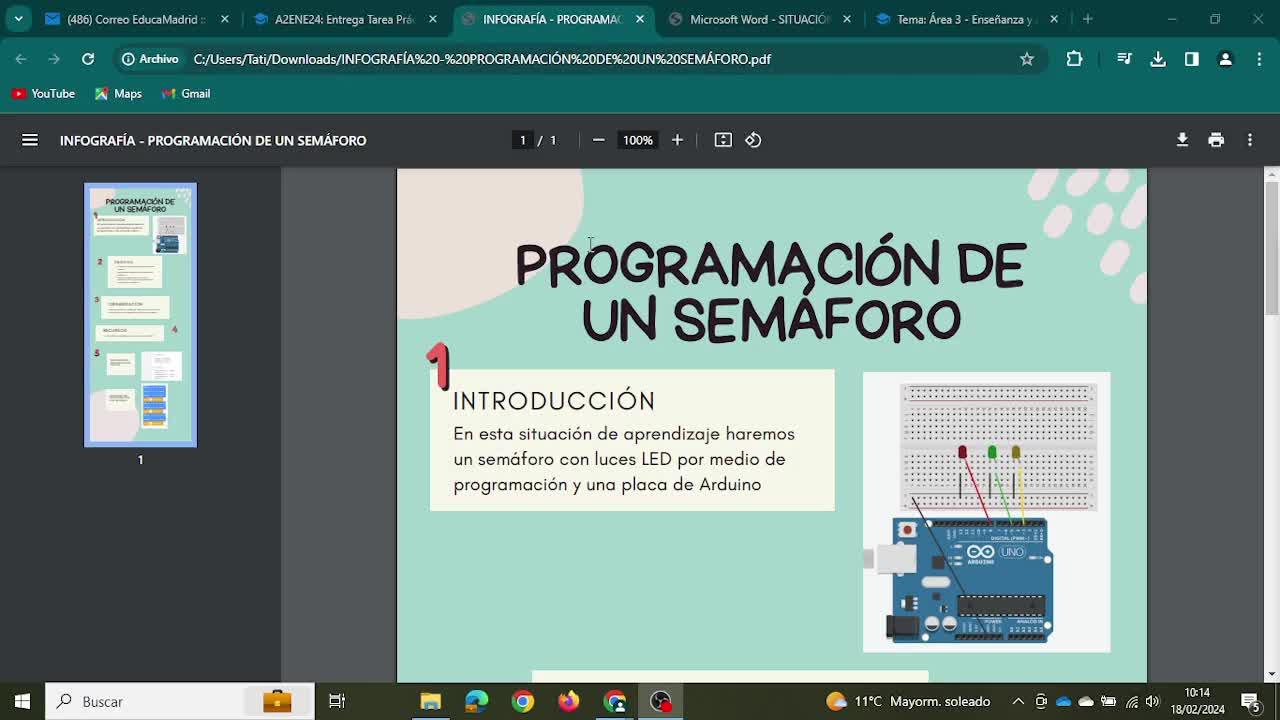Bookmark this page with the star icon

pyautogui.click(x=1026, y=59)
